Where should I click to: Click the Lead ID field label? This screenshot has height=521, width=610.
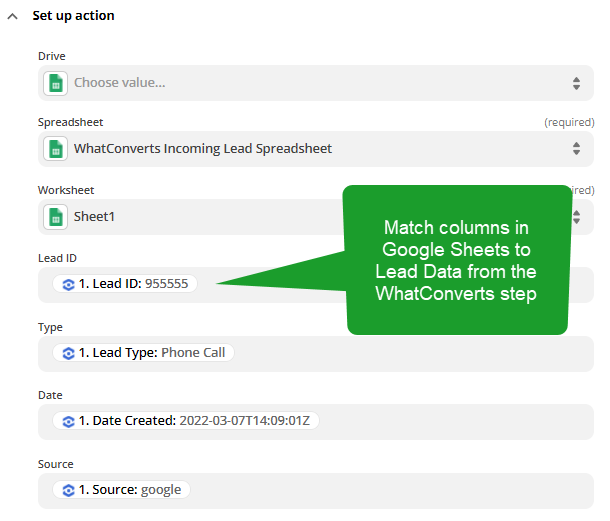click(57, 258)
